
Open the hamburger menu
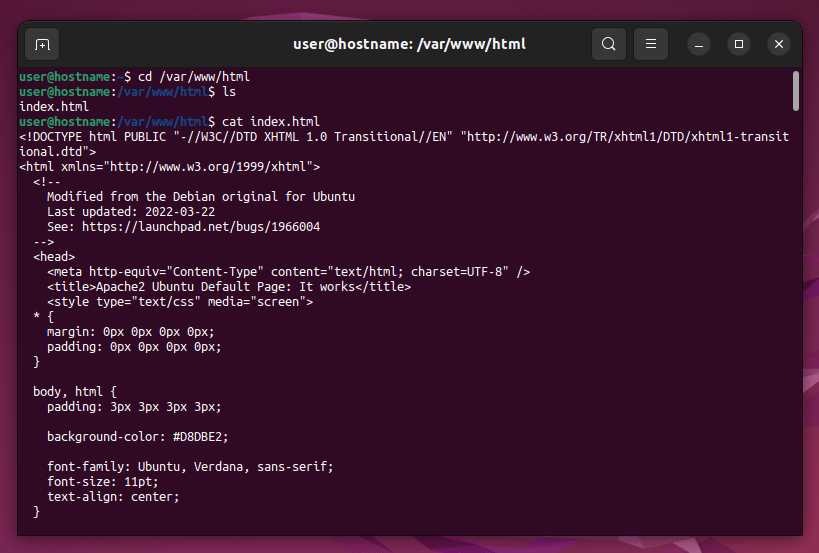tap(650, 44)
